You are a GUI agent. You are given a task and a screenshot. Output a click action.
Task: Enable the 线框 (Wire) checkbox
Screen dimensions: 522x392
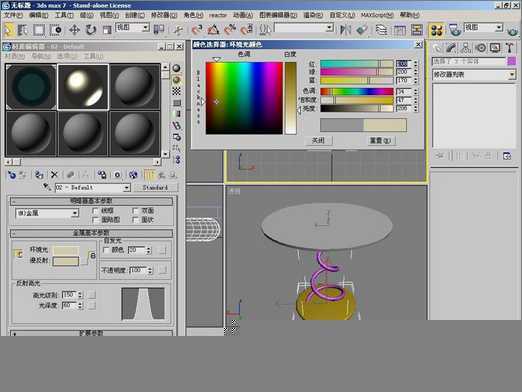click(95, 211)
